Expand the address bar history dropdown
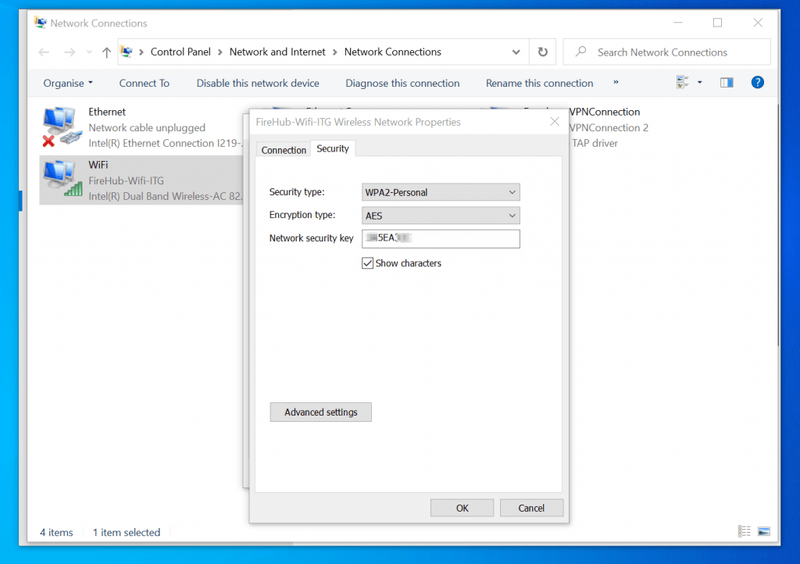 [516, 52]
